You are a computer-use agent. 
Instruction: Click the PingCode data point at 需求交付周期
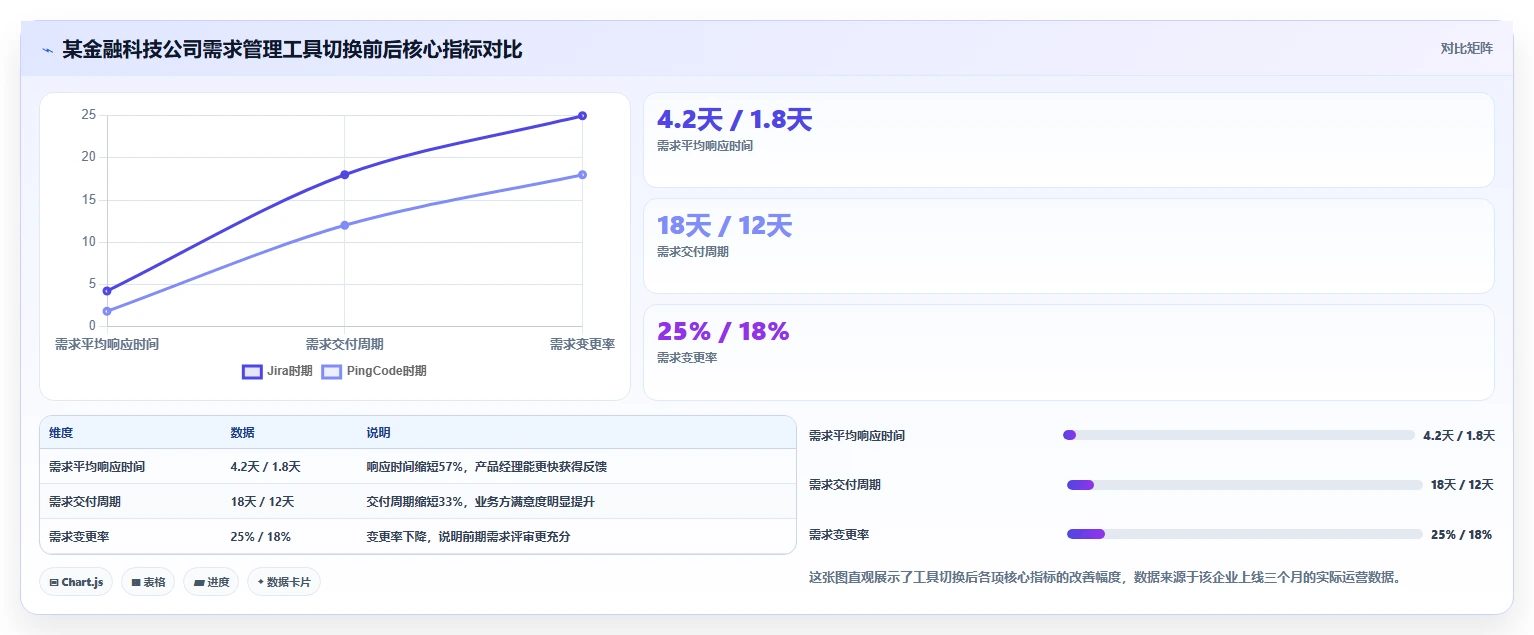(x=345, y=225)
